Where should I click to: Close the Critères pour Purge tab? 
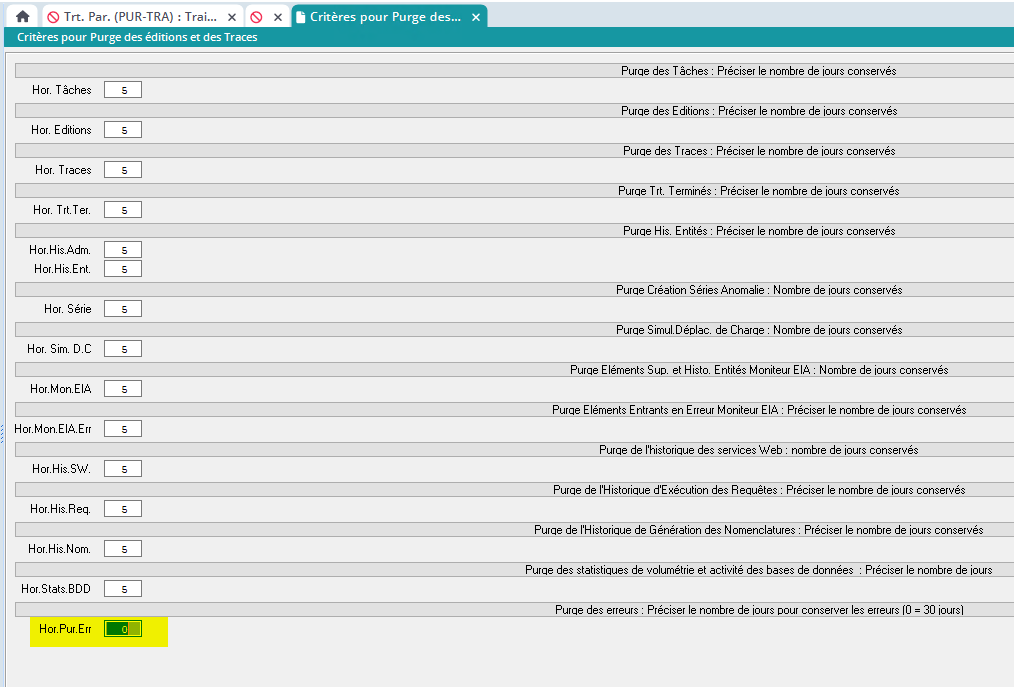pos(476,17)
